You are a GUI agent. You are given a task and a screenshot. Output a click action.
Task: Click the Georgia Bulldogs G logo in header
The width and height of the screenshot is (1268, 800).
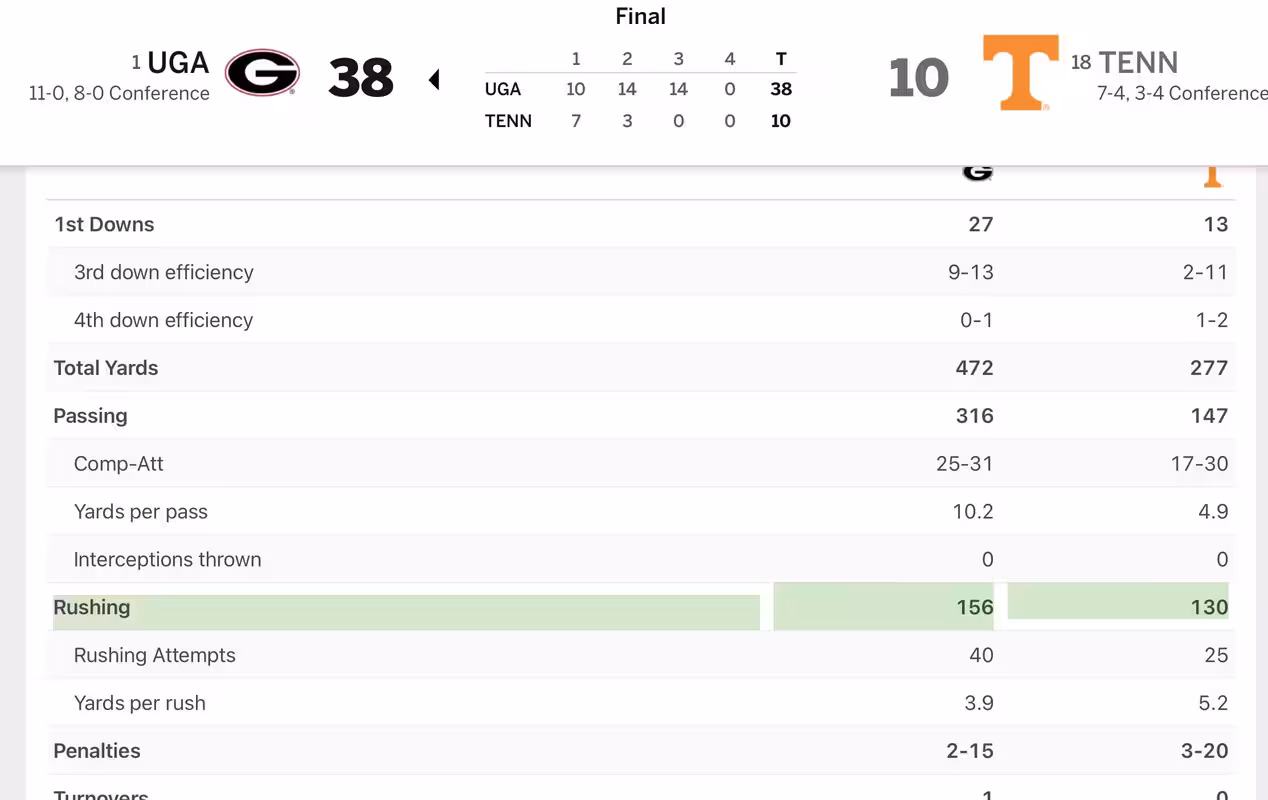coord(262,73)
